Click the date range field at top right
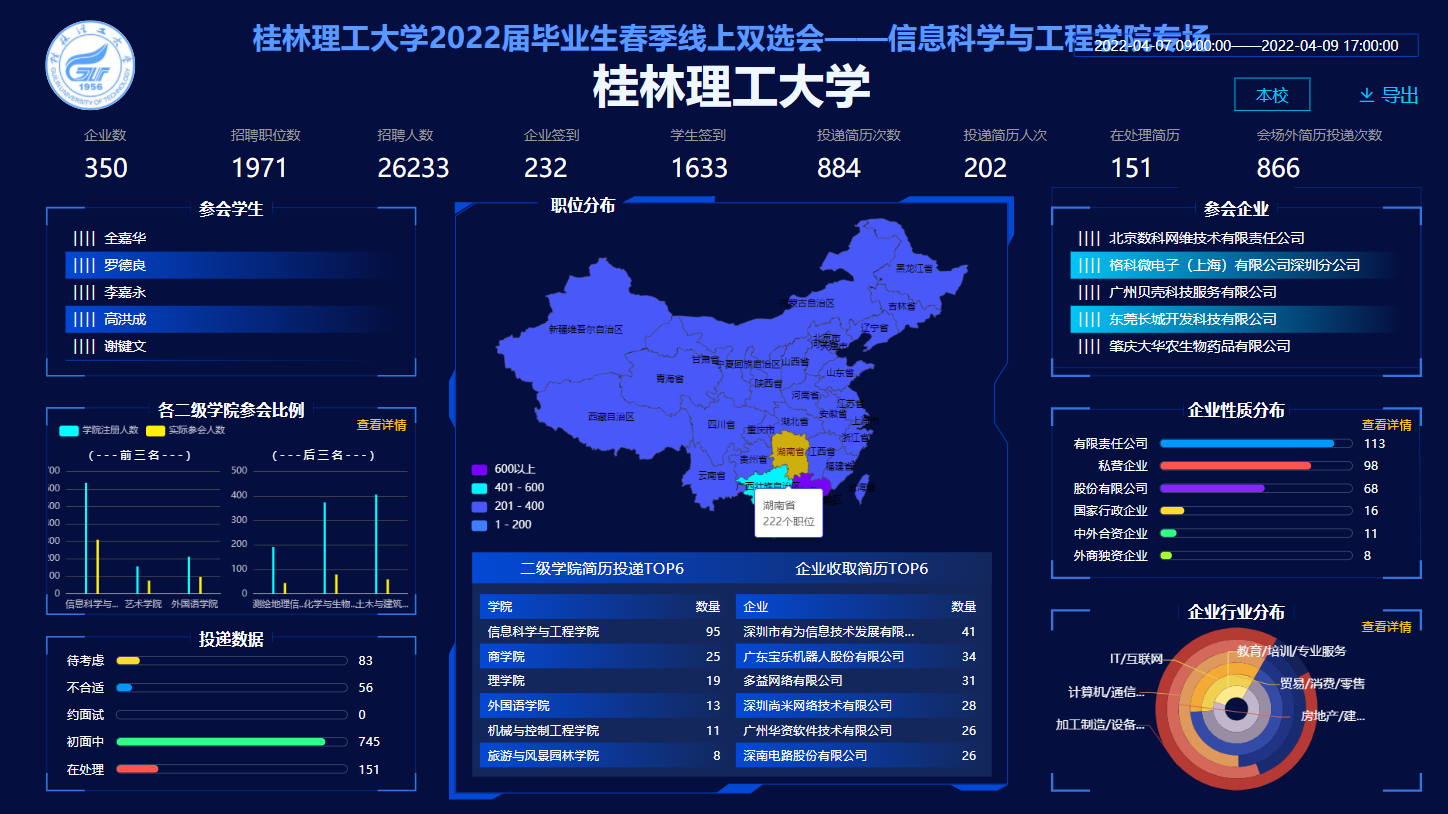This screenshot has height=814, width=1448. 1246,45
